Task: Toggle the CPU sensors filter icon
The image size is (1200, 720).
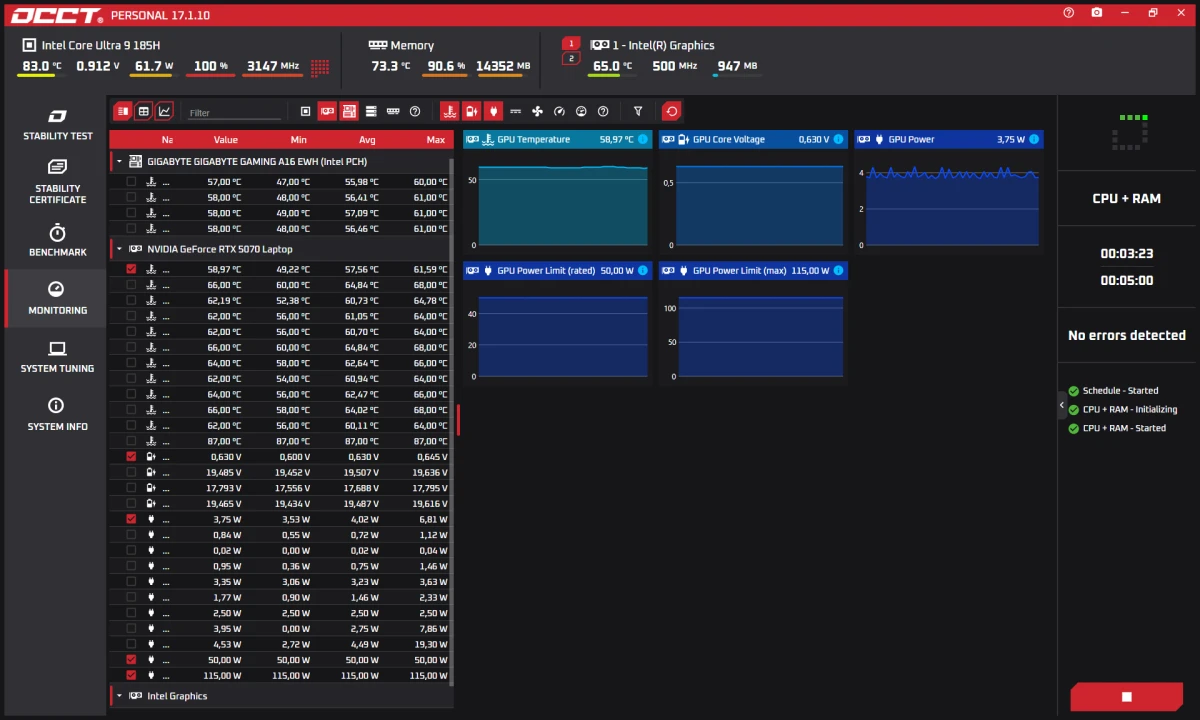Action: (306, 111)
